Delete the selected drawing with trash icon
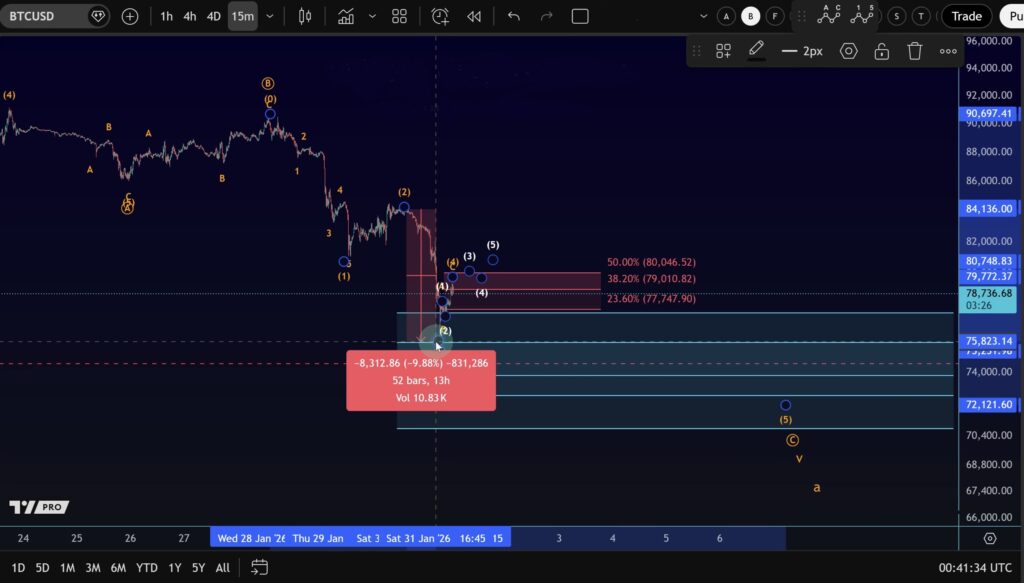Screen dimensions: 1024x583 pyautogui.click(x=914, y=51)
